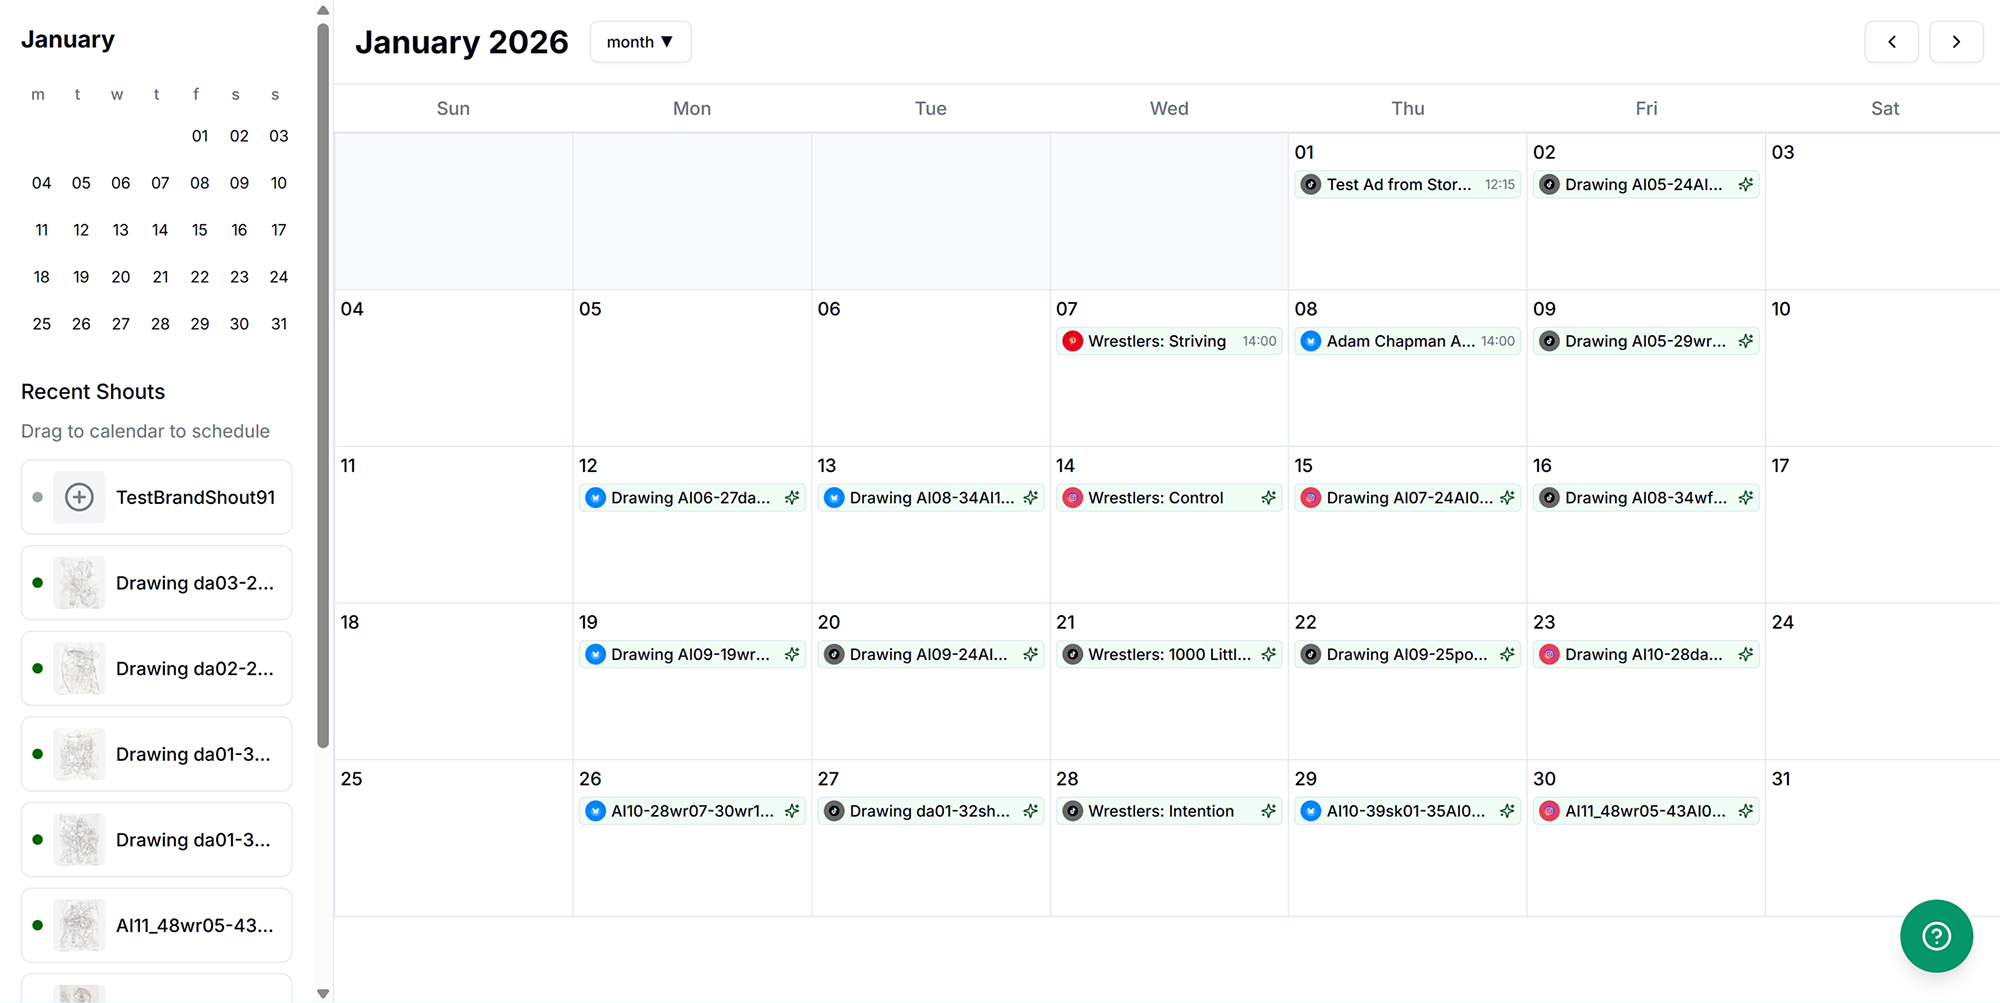Click thumbnail of AI11_48wr05-43... shout
This screenshot has height=1003, width=2000.
79,925
